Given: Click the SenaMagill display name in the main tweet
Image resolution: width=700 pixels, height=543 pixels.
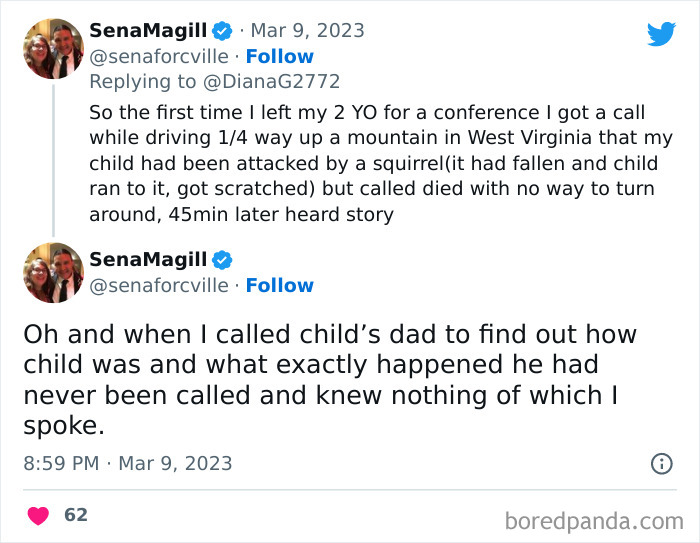Looking at the screenshot, I should [x=147, y=260].
